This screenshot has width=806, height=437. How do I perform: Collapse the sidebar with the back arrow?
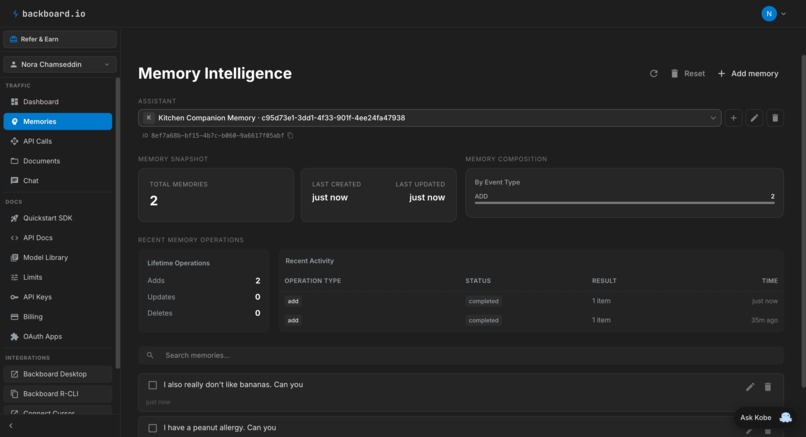point(11,426)
